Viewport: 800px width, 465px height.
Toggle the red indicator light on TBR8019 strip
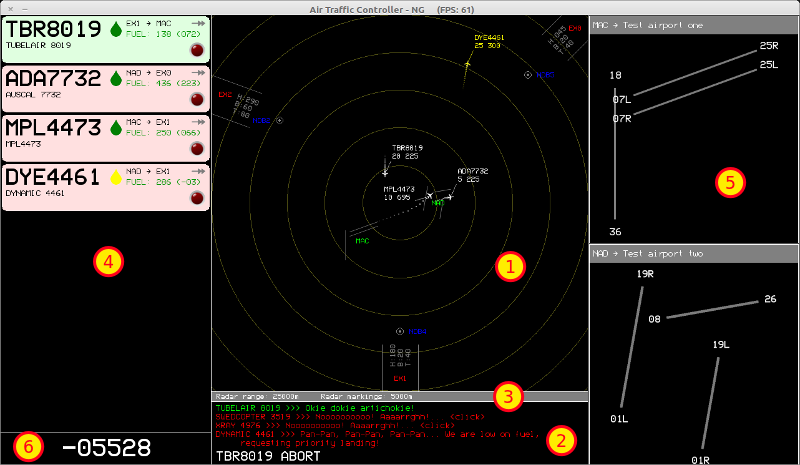195,50
